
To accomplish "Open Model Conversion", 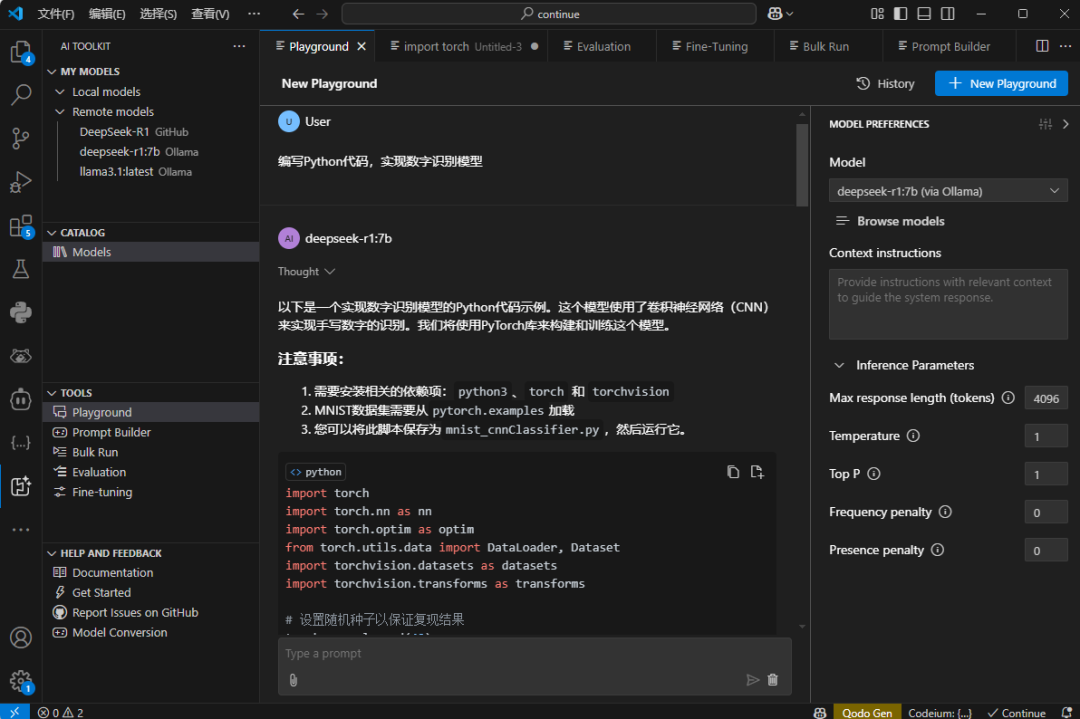I will 119,632.
